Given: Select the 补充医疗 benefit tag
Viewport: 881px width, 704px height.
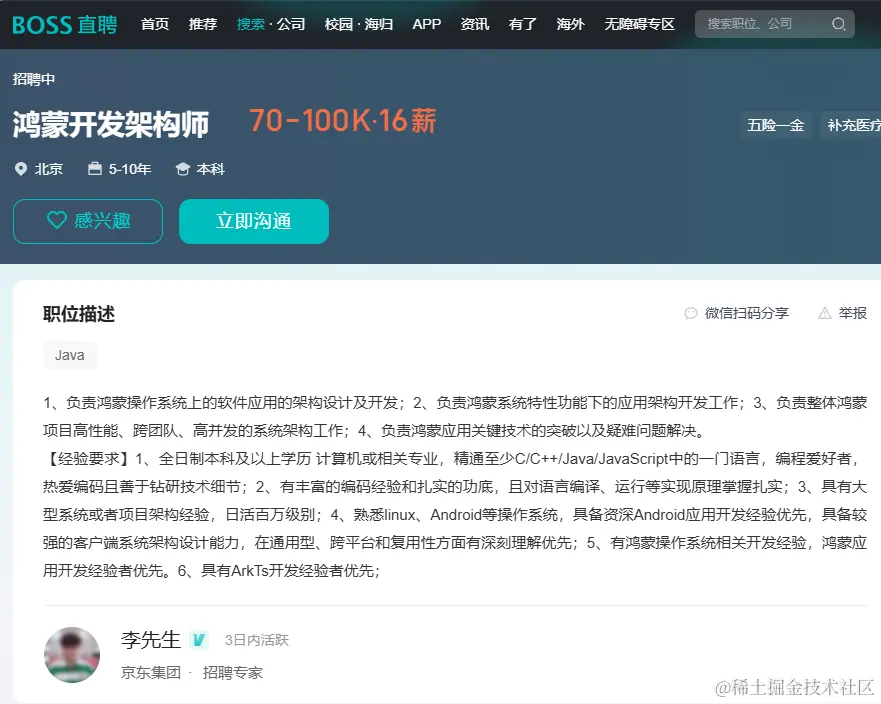Looking at the screenshot, I should pos(851,125).
